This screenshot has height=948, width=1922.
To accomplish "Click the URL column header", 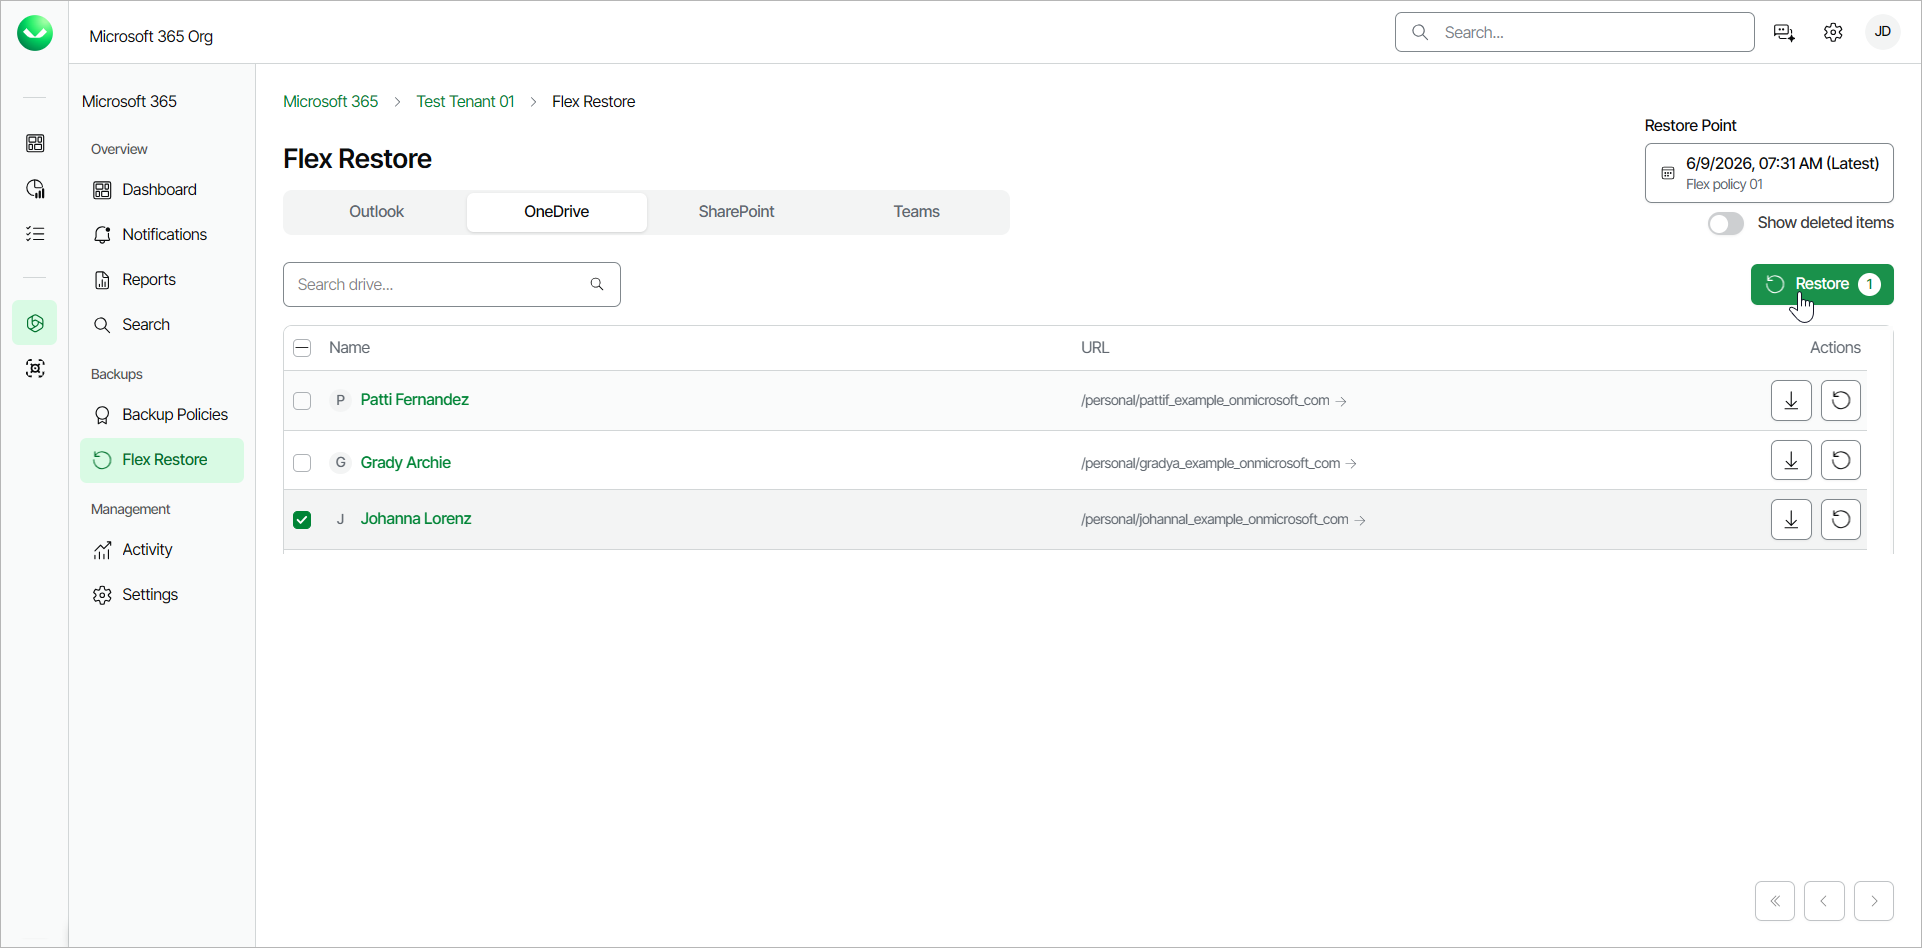I will click(x=1095, y=348).
